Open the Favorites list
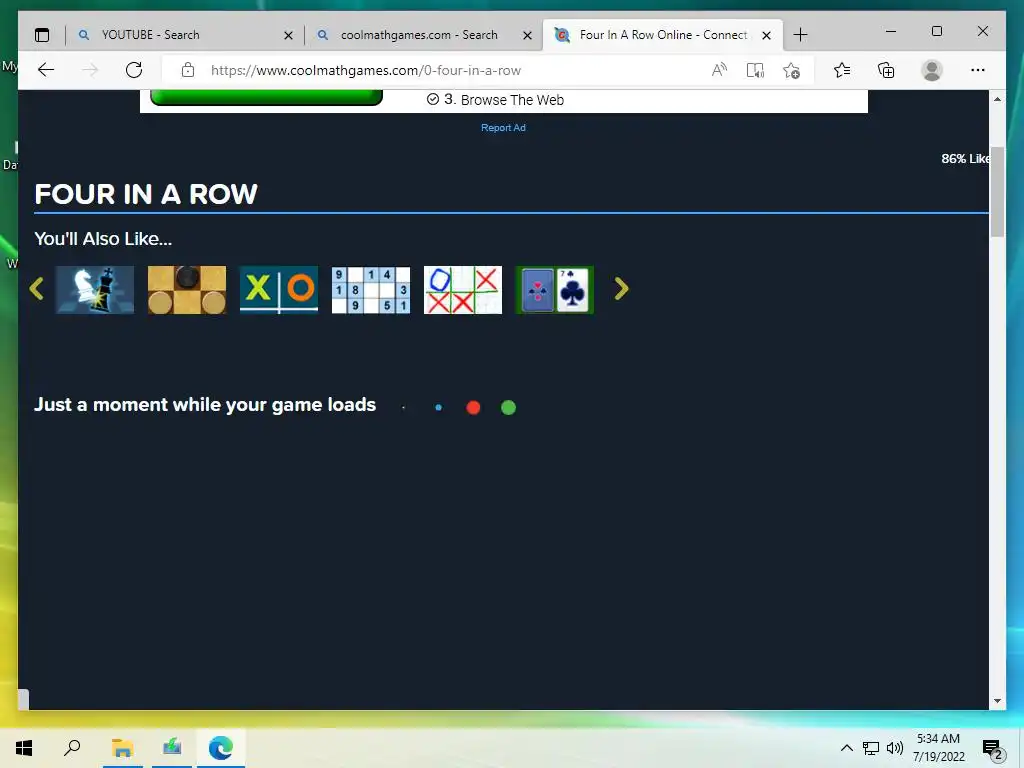This screenshot has width=1024, height=768. [842, 70]
